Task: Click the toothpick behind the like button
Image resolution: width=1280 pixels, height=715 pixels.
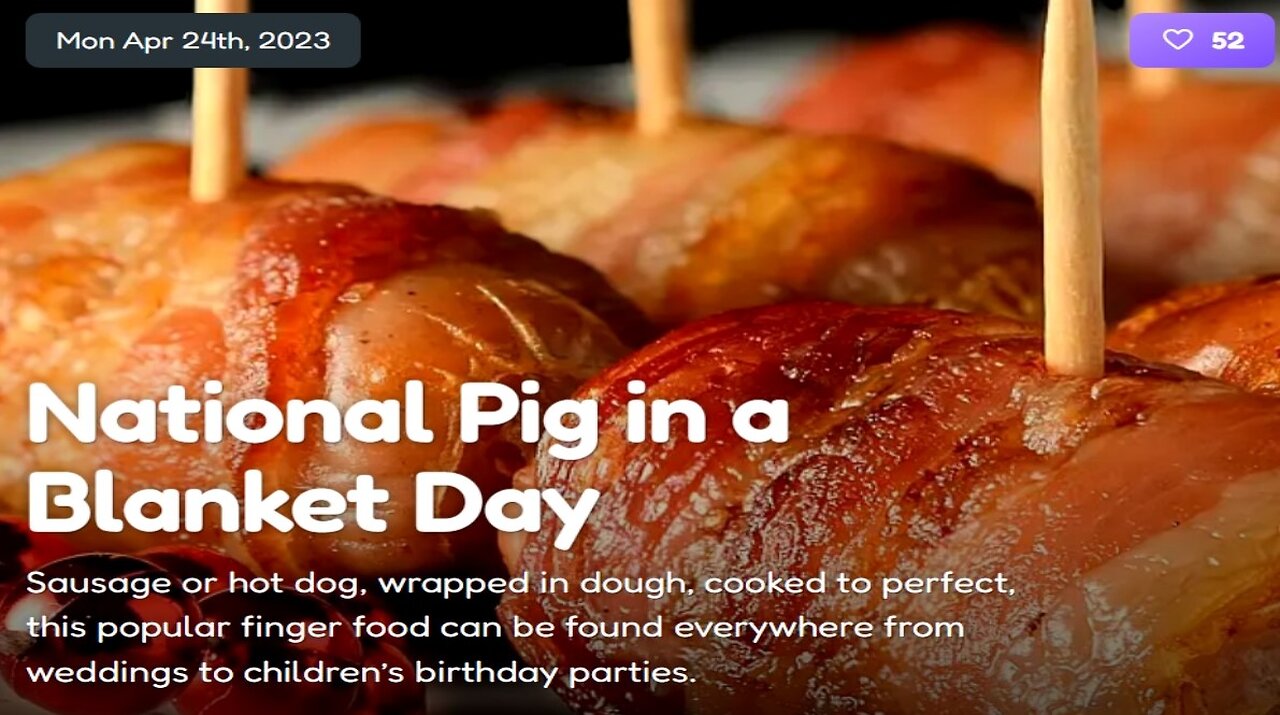Action: [x=1154, y=47]
